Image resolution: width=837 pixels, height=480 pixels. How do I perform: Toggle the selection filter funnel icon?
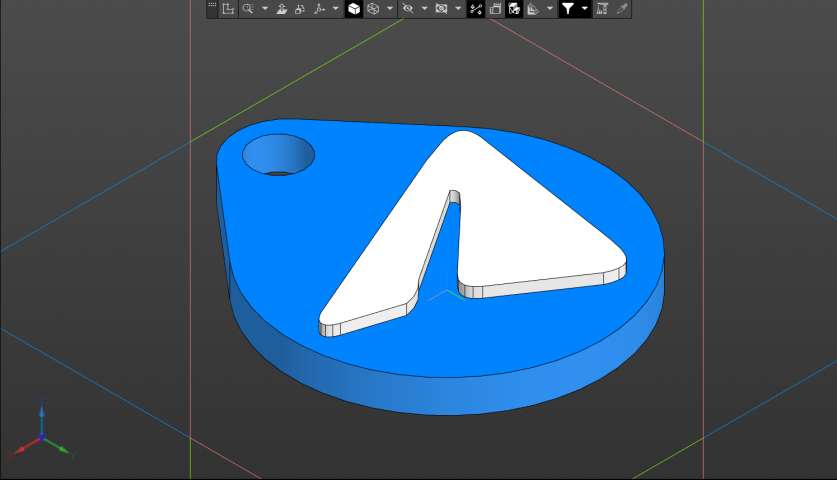click(x=568, y=9)
